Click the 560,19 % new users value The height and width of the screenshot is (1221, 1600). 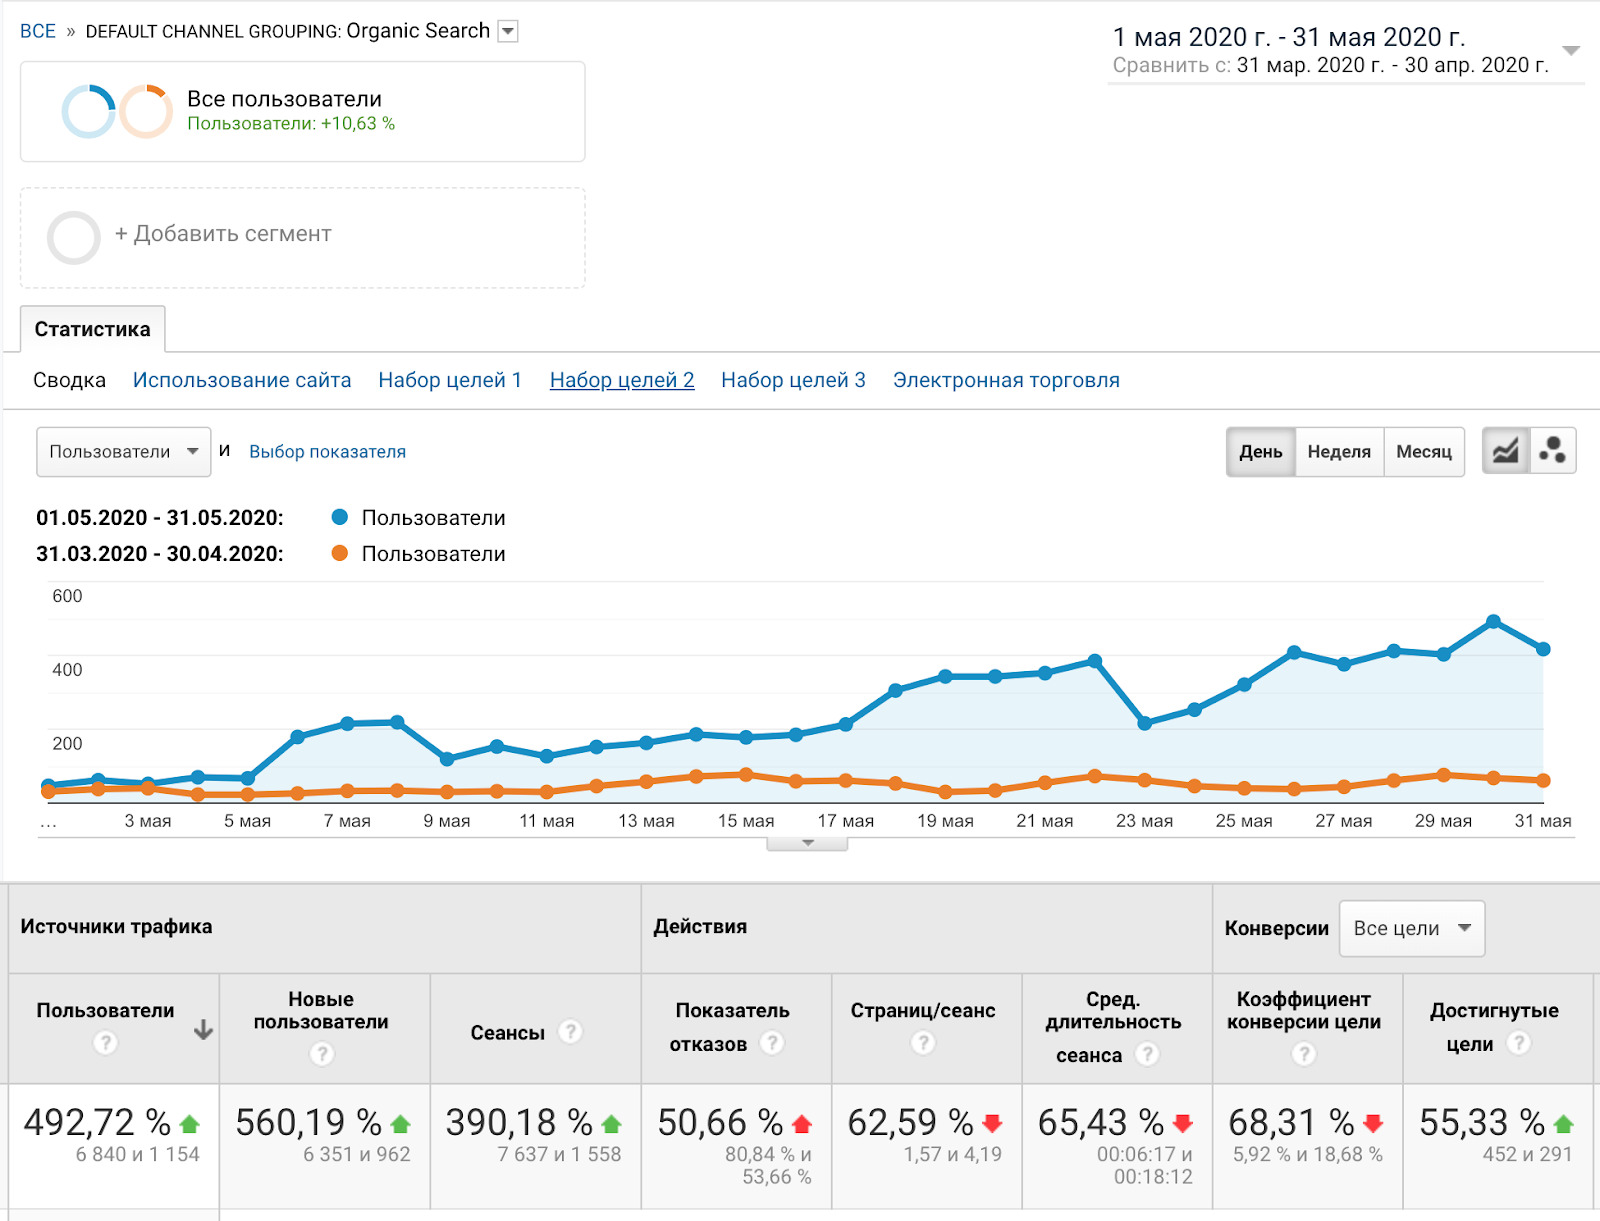(309, 1122)
